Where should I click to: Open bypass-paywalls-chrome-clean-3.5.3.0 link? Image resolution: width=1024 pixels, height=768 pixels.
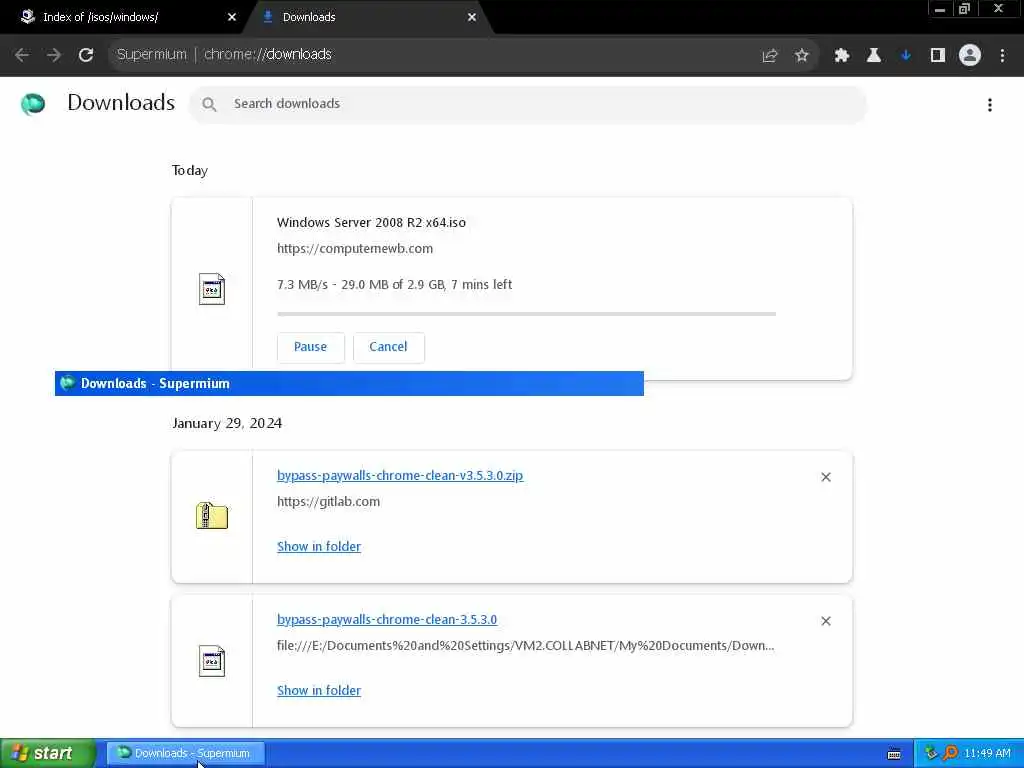[387, 619]
